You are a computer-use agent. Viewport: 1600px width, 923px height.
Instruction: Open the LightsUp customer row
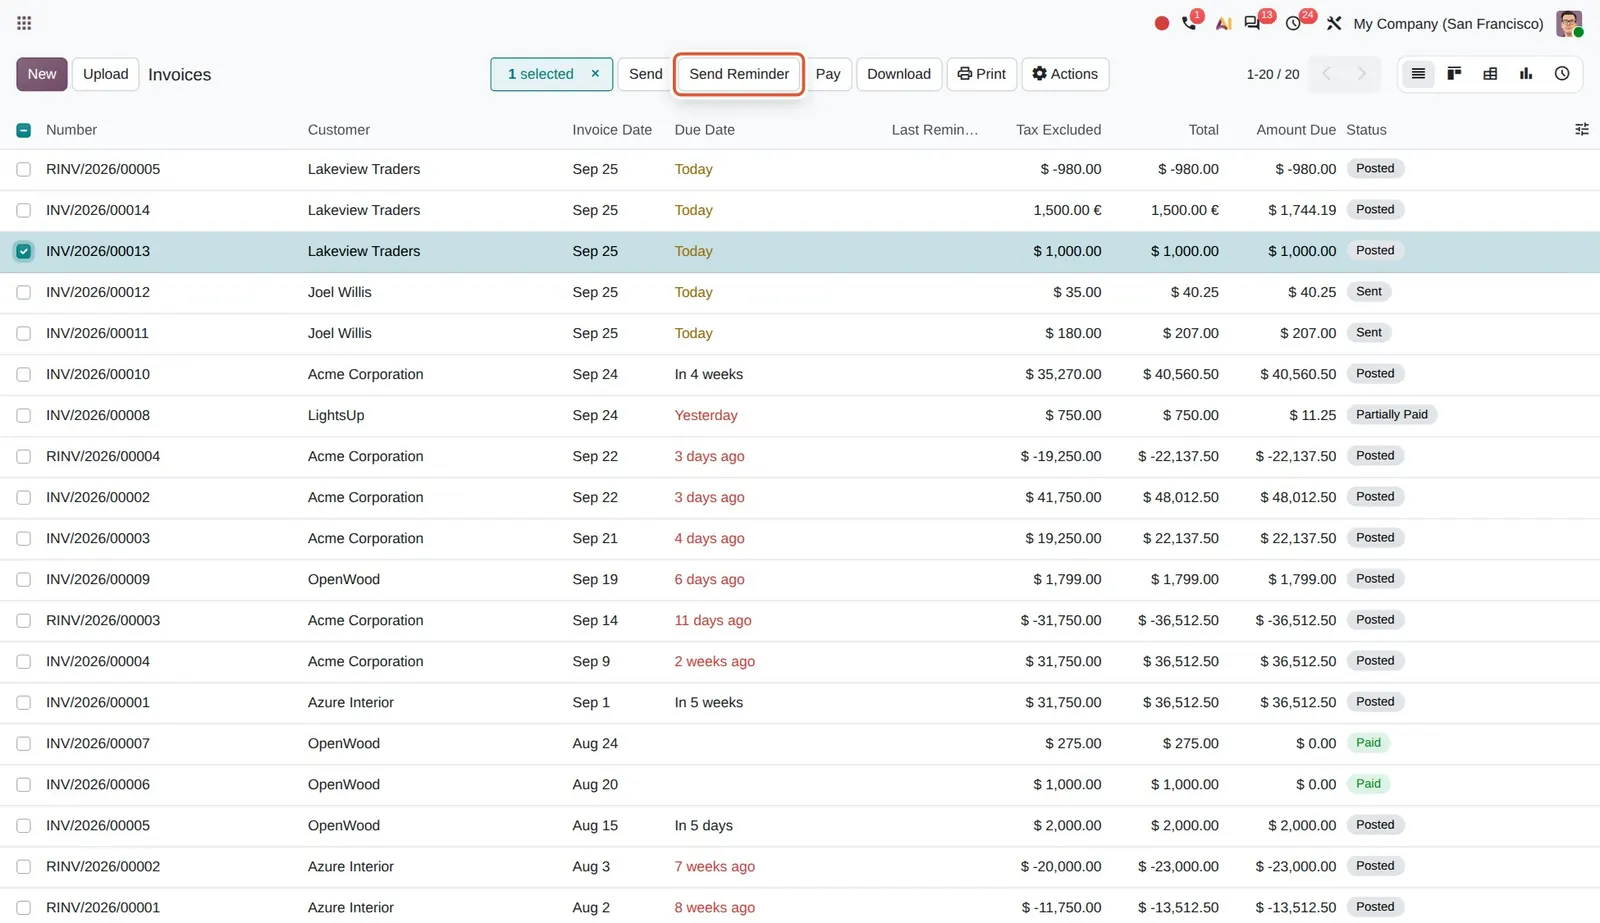click(x=336, y=415)
